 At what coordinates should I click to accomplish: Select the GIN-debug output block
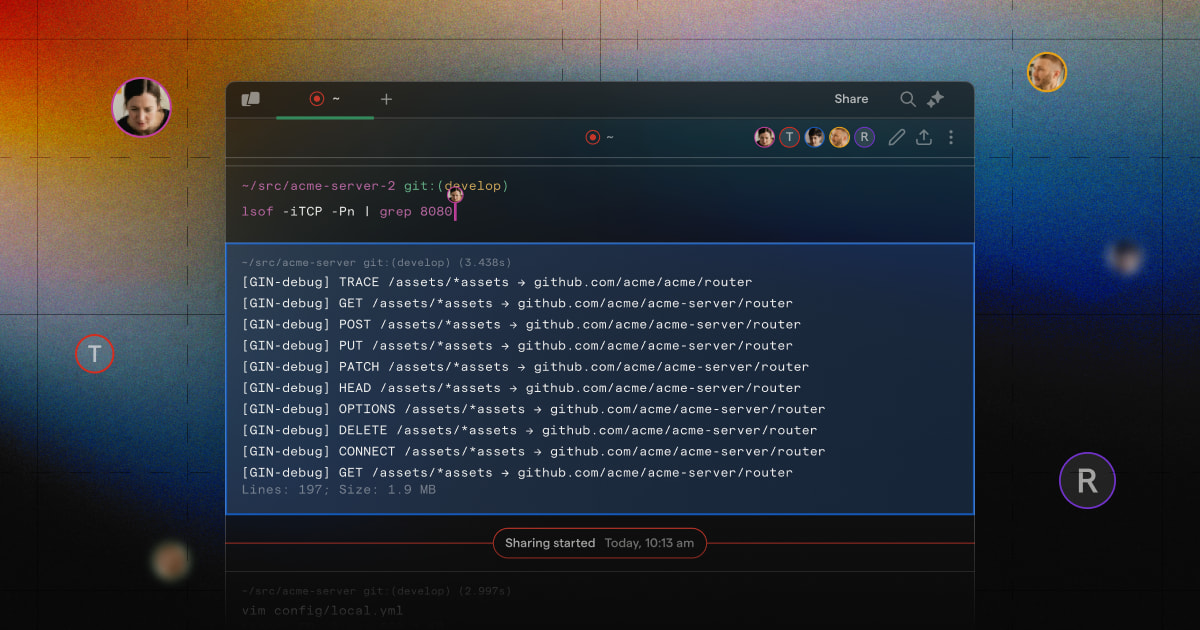599,378
